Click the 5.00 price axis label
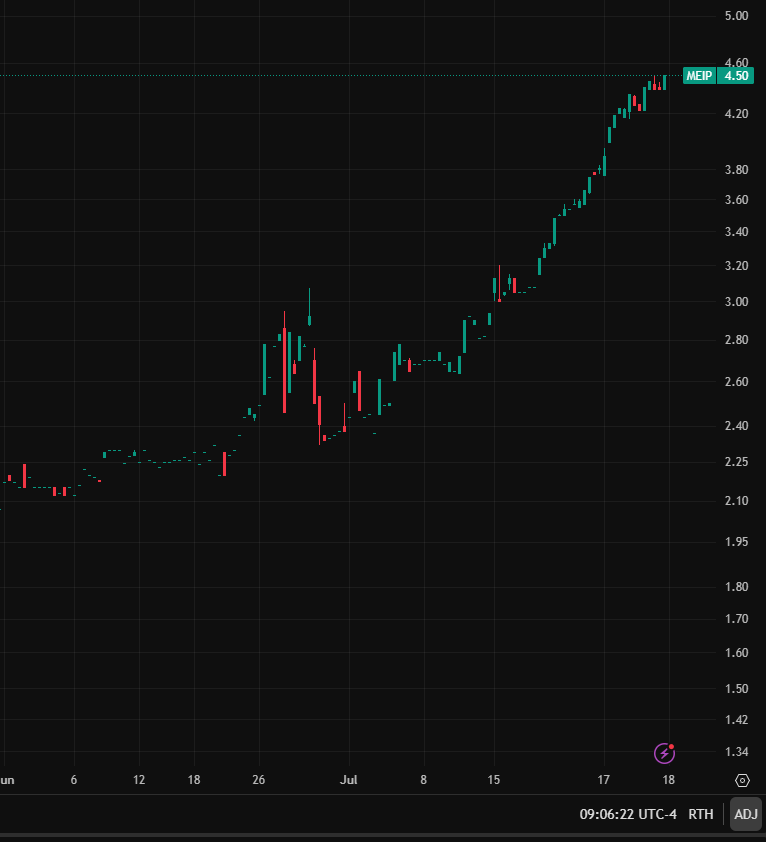The image size is (766, 842). click(x=736, y=16)
